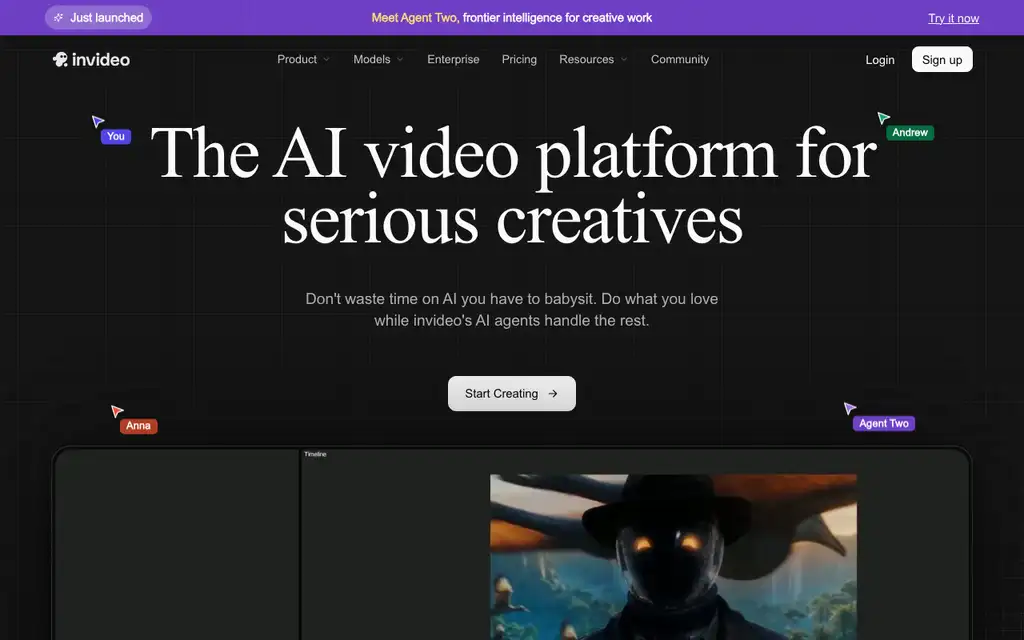Click the Sign up button
This screenshot has height=640, width=1024.
click(942, 59)
